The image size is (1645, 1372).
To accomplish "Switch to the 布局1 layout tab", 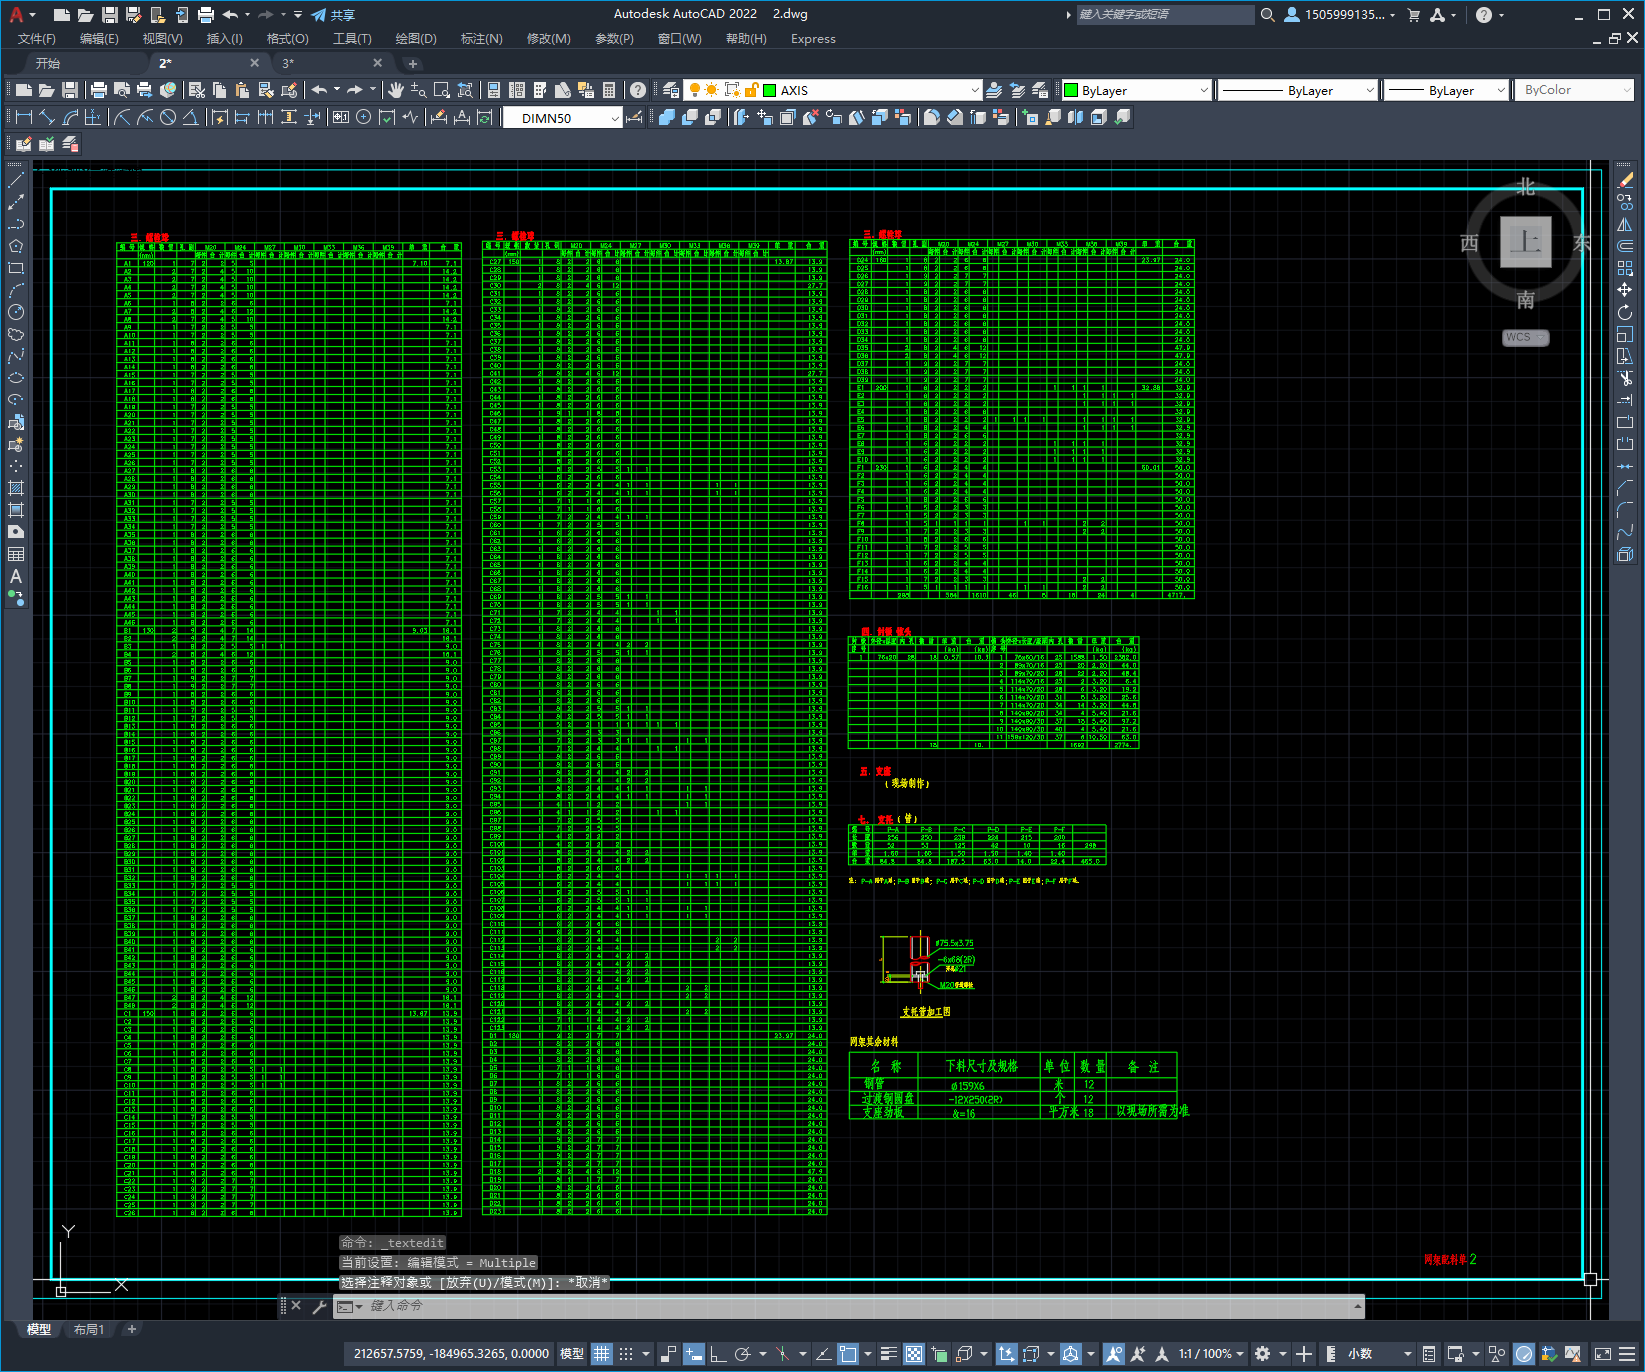I will (x=89, y=1329).
